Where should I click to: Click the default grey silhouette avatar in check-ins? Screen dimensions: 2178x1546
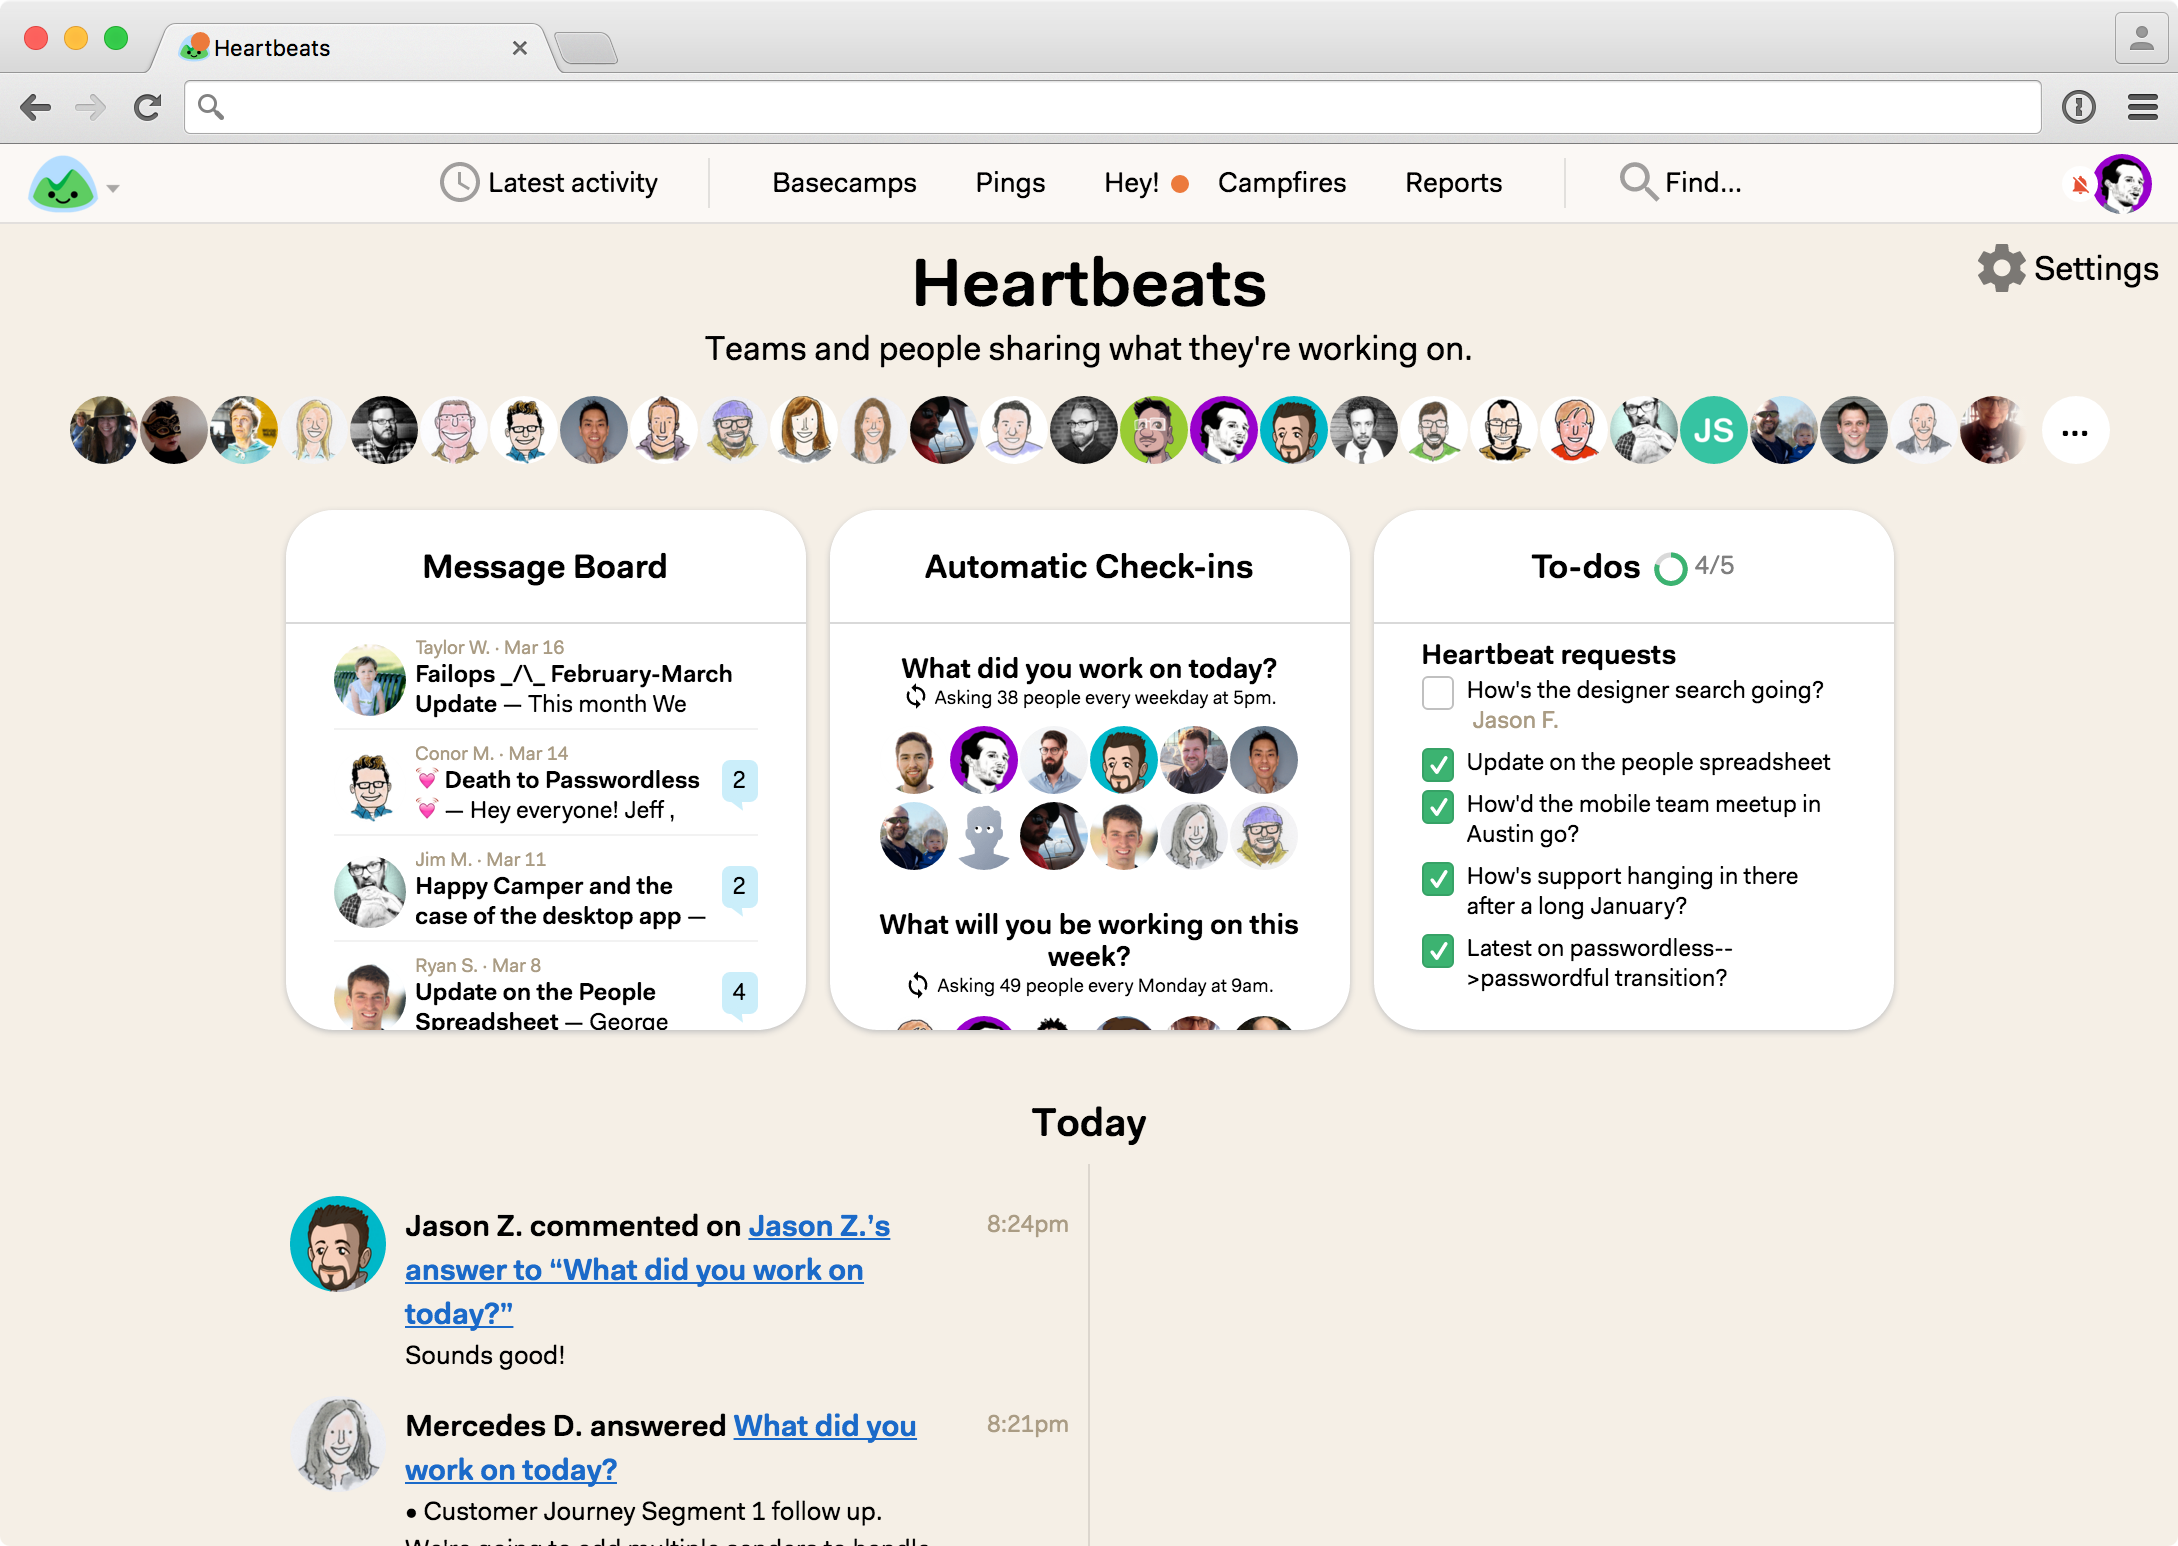(983, 836)
